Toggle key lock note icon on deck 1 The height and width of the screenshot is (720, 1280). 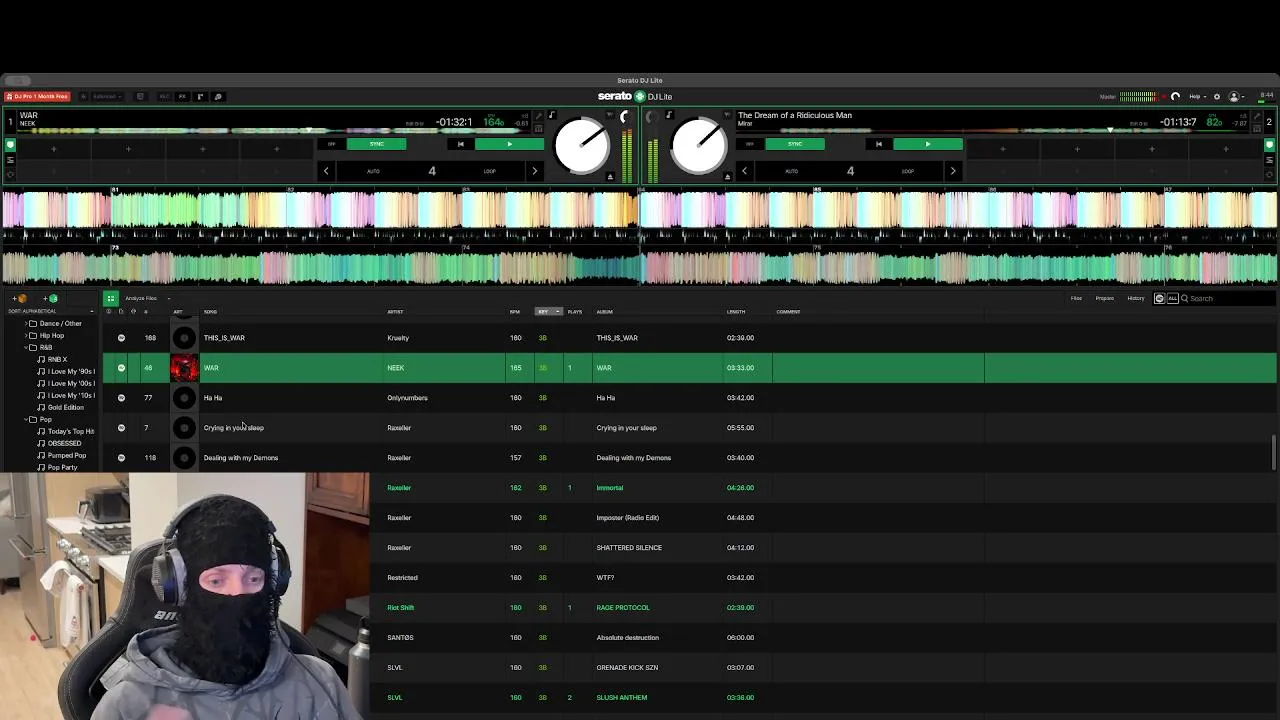pyautogui.click(x=551, y=116)
